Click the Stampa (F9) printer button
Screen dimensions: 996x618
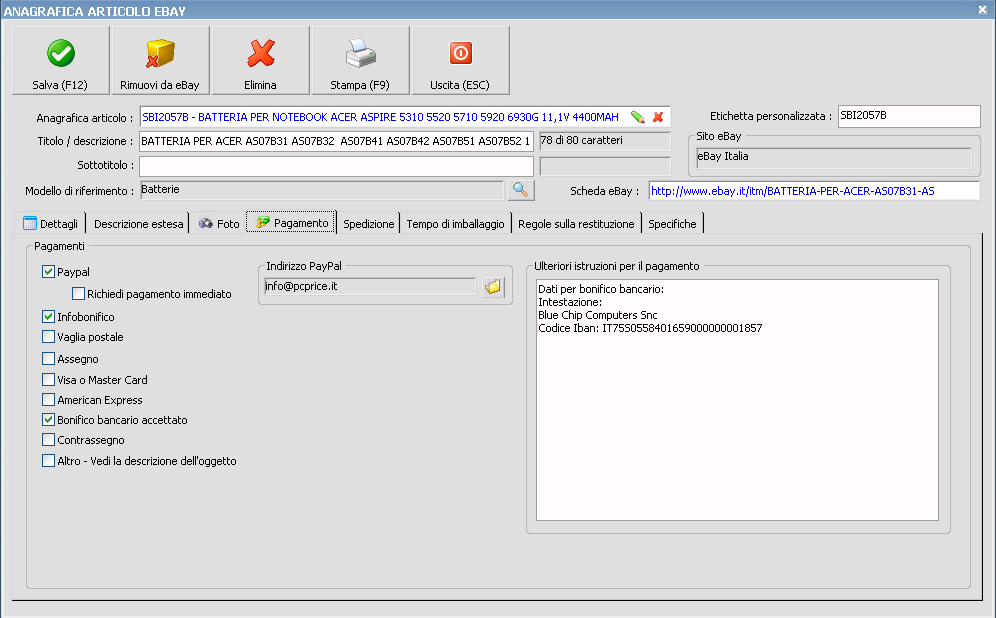click(x=360, y=60)
